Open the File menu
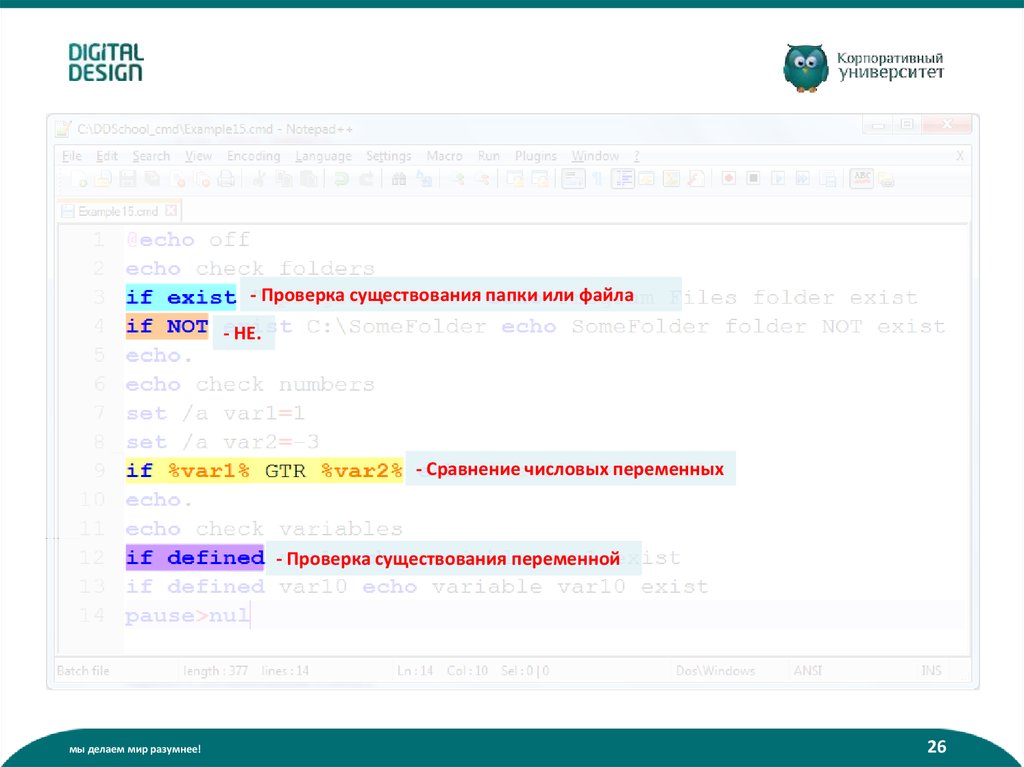 [x=72, y=156]
